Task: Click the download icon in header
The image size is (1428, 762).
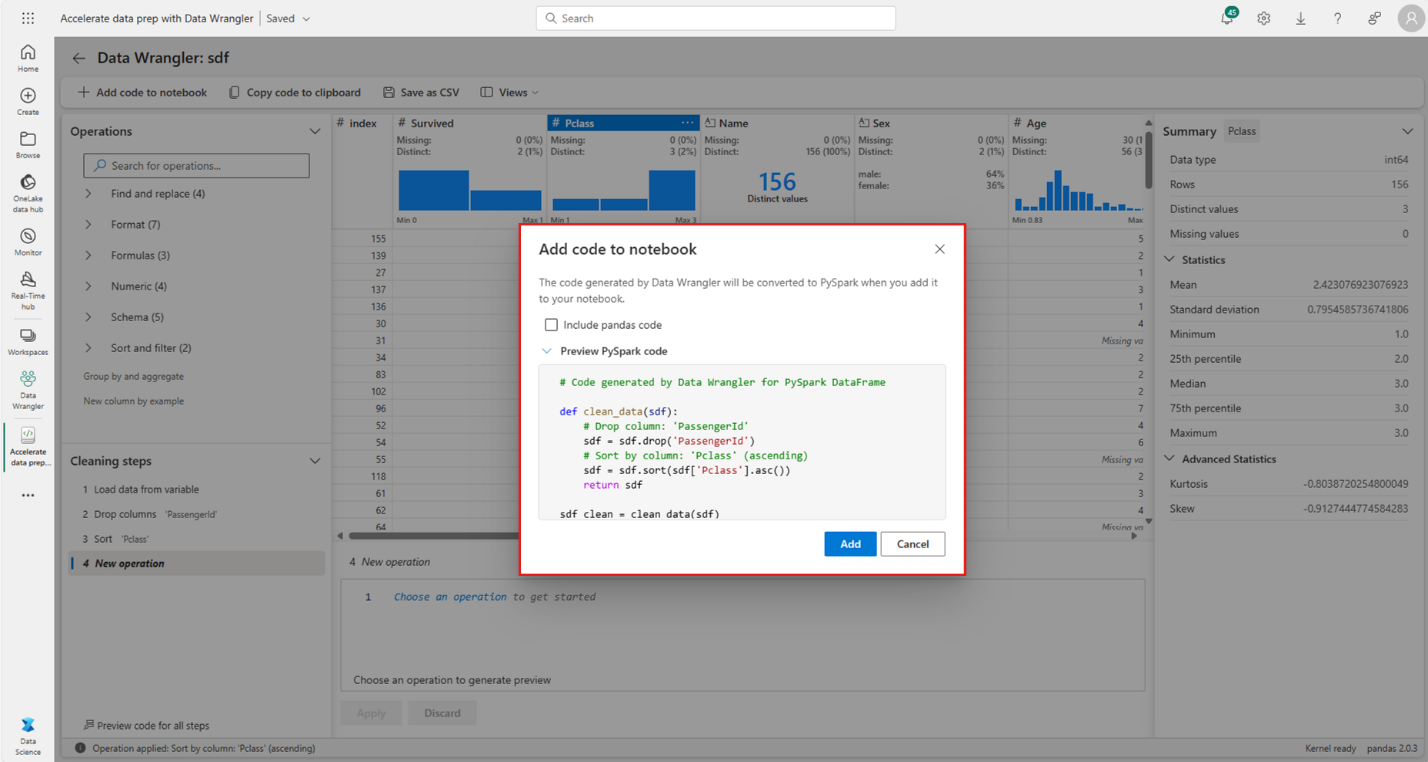Action: click(1301, 18)
